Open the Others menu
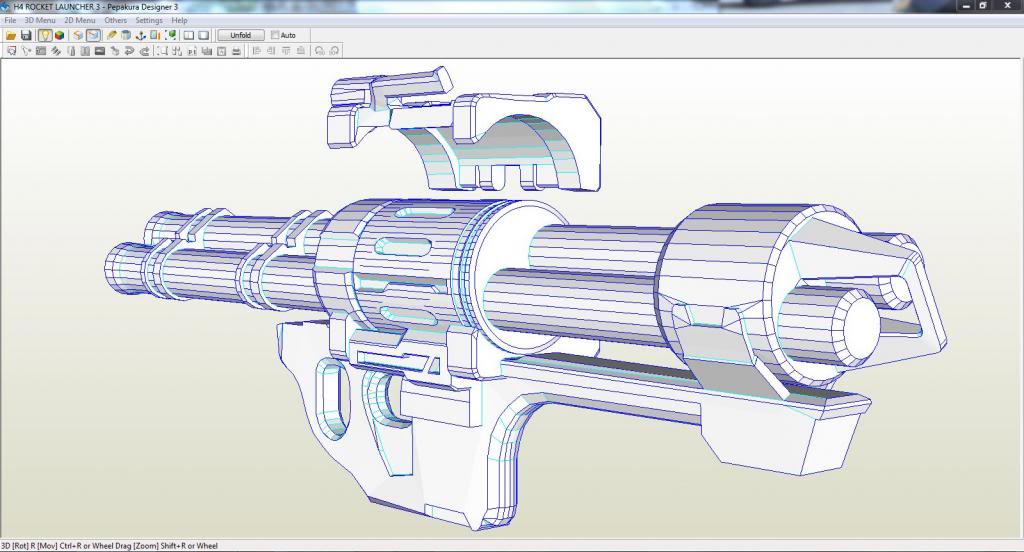This screenshot has width=1024, height=552. (x=115, y=20)
